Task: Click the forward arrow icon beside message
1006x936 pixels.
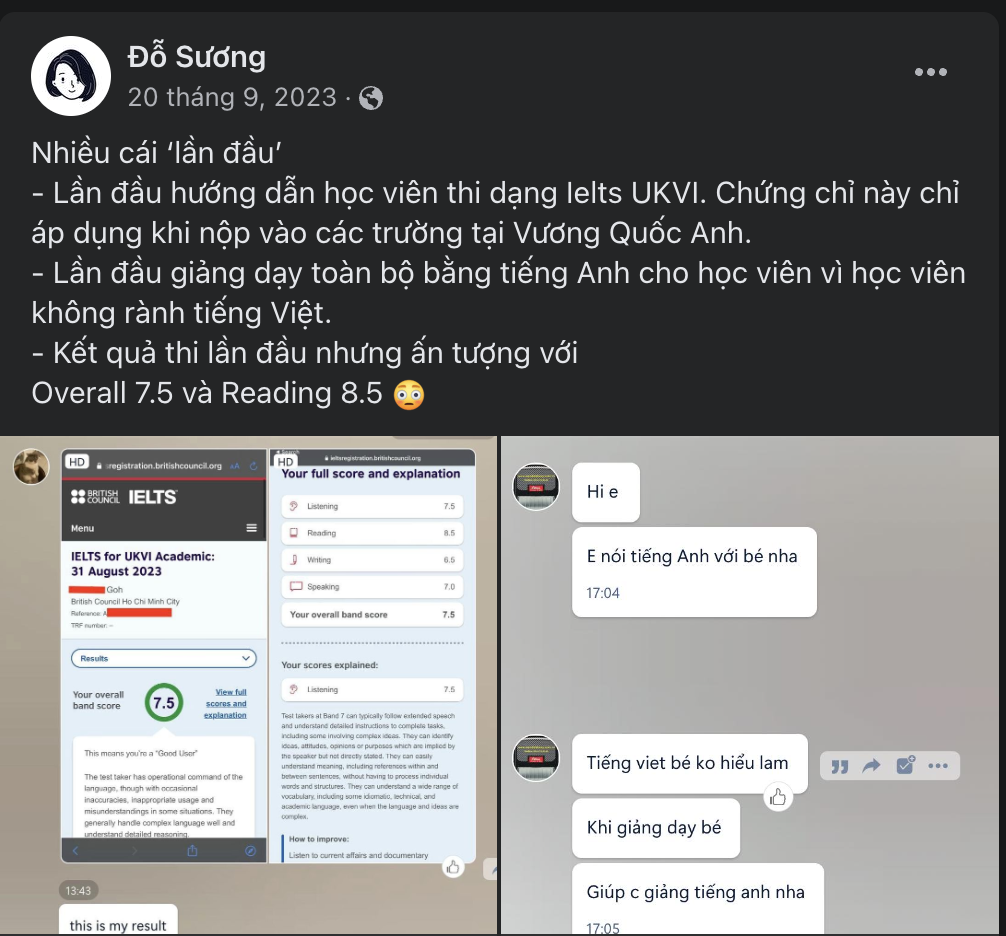Action: pyautogui.click(x=871, y=765)
